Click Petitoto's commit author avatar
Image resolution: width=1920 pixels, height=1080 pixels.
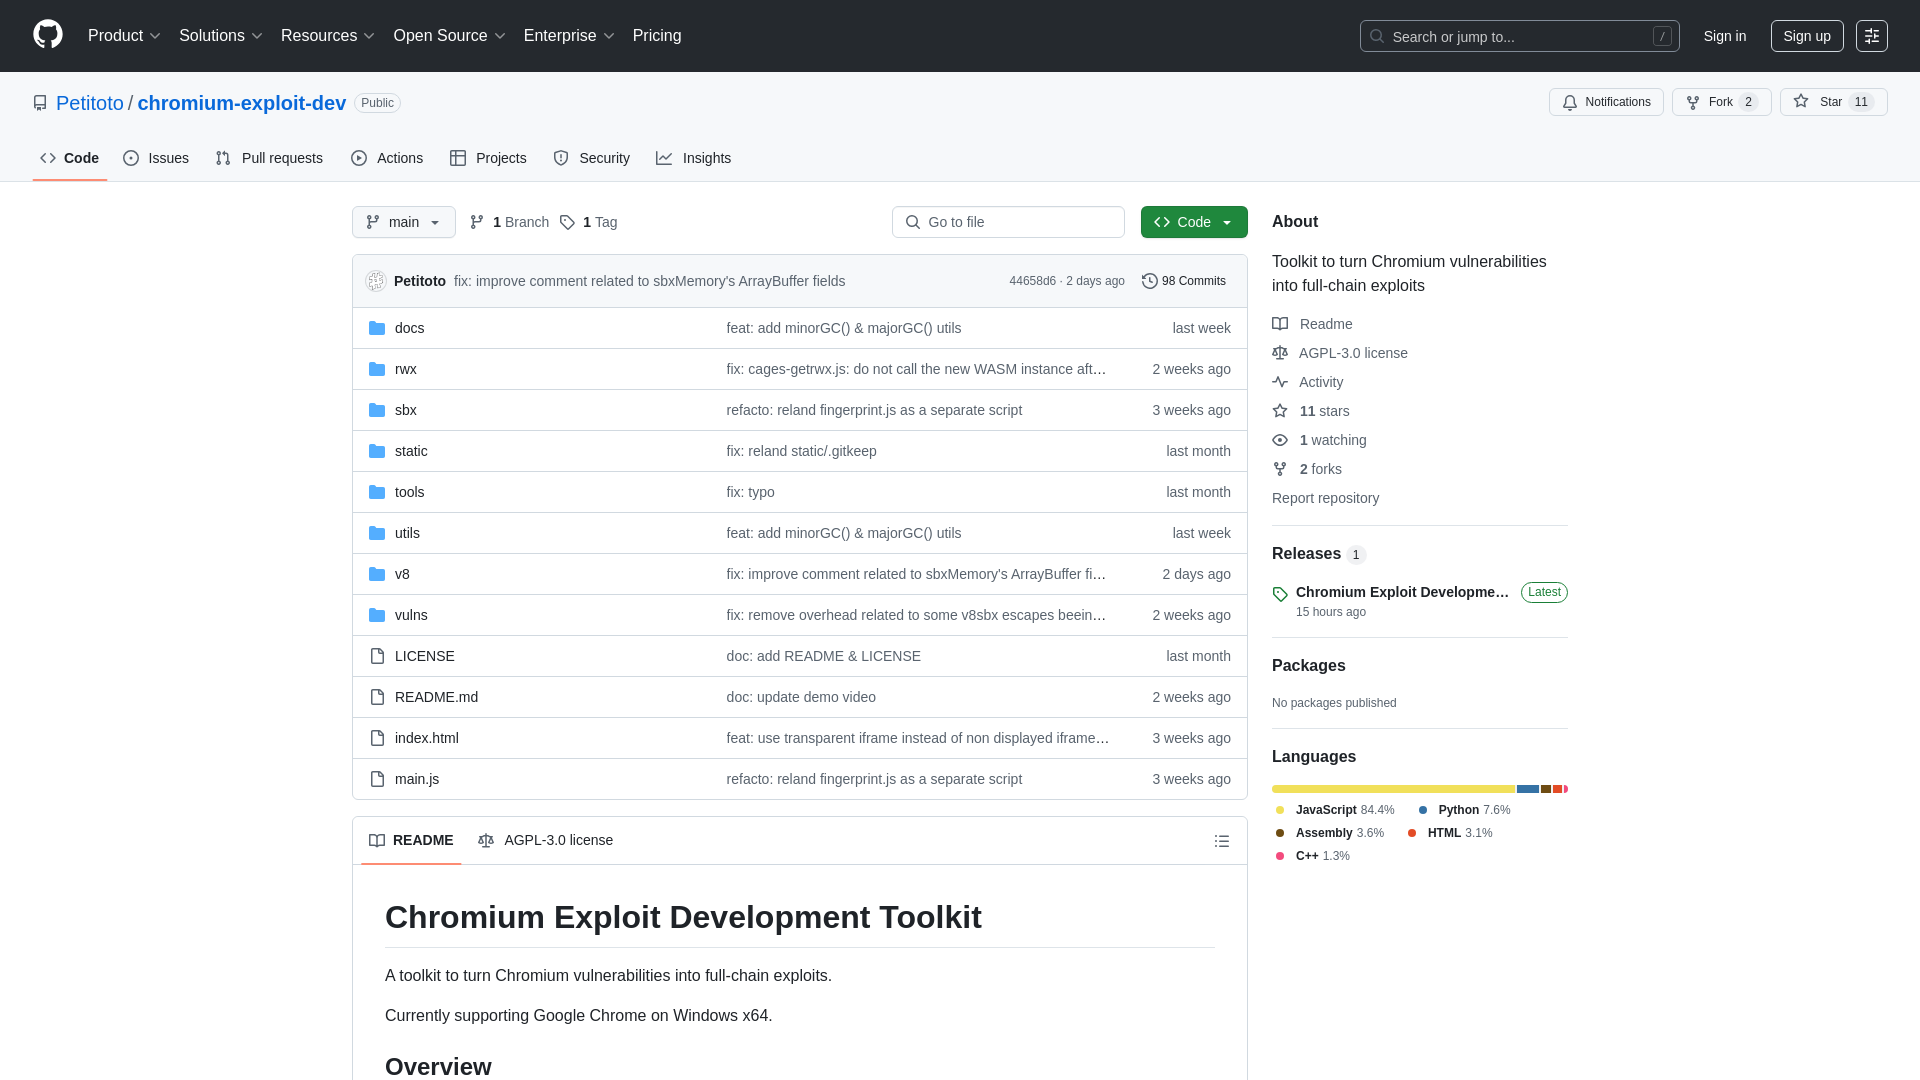[x=376, y=281]
